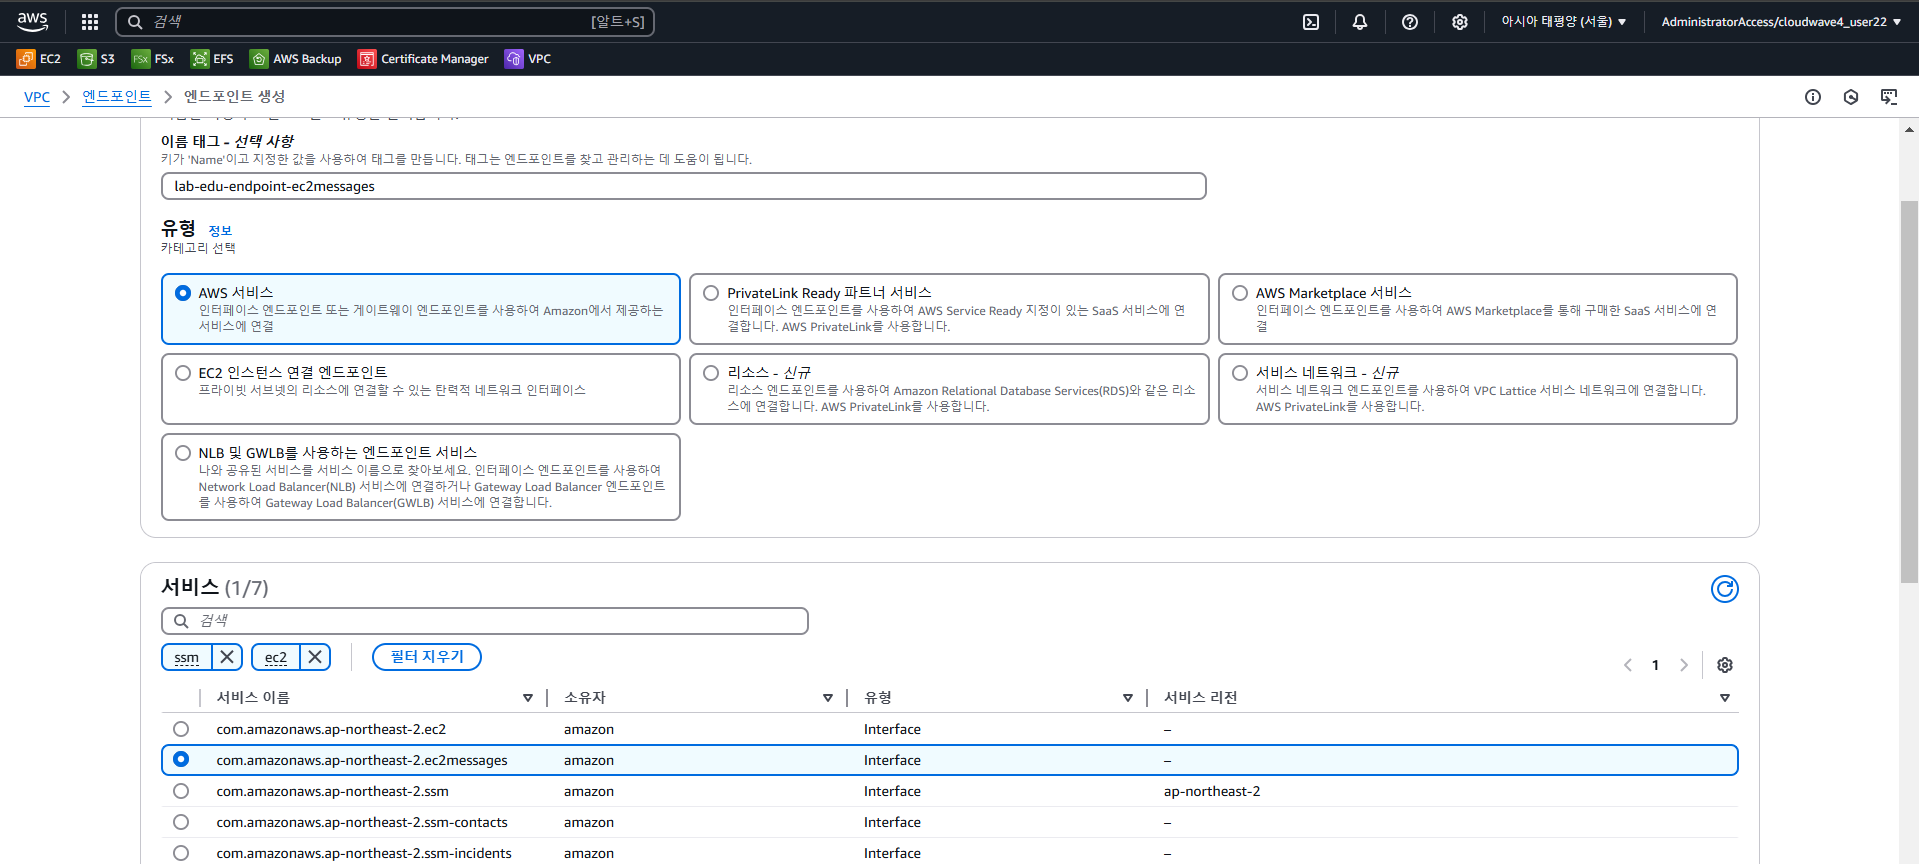This screenshot has height=864, width=1919.
Task: Open the services grid menu
Action: pyautogui.click(x=90, y=21)
